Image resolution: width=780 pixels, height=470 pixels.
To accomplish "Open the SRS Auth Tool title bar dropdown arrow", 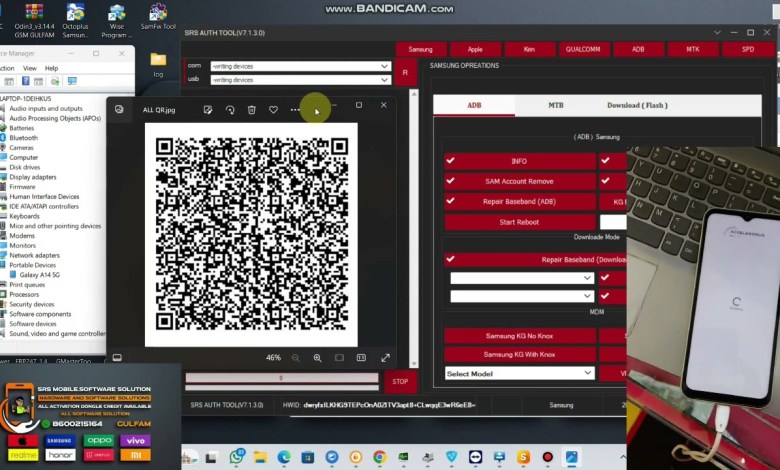I will coord(717,33).
